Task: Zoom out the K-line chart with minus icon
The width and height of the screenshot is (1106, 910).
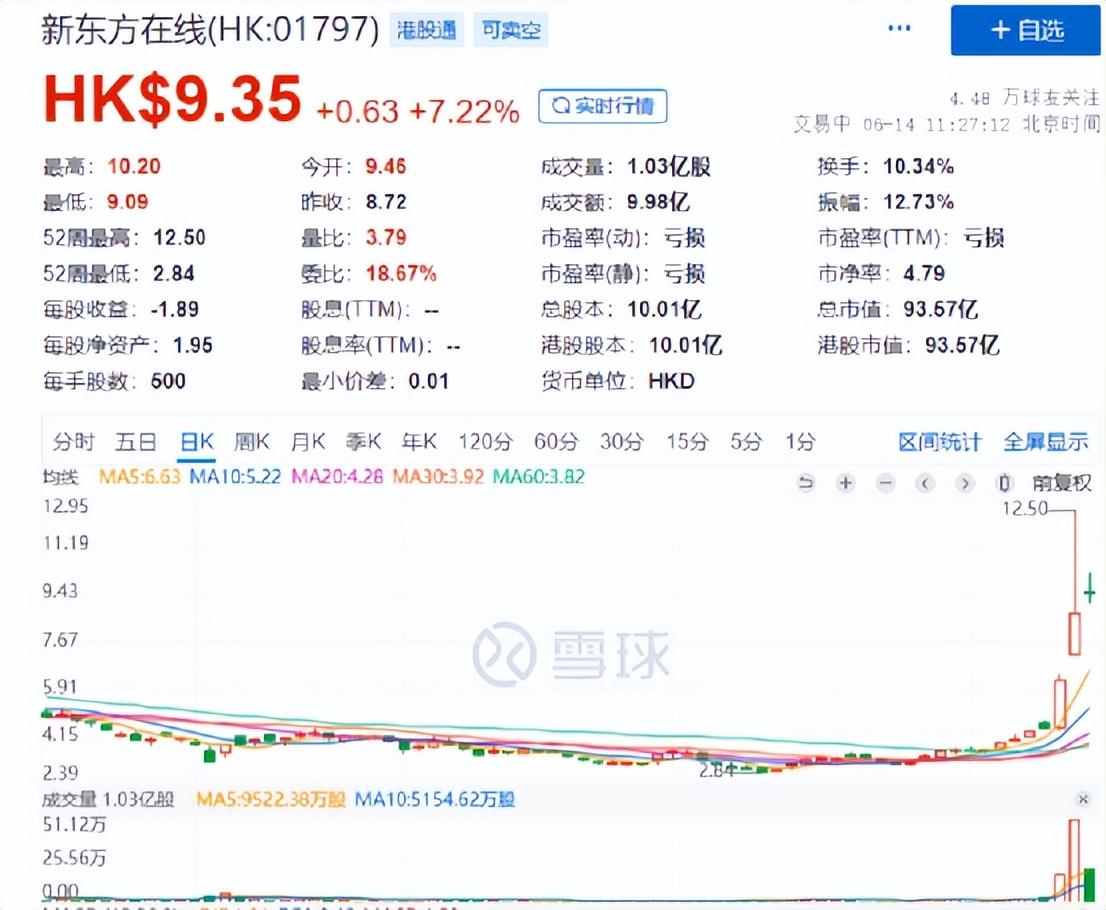Action: click(x=886, y=483)
